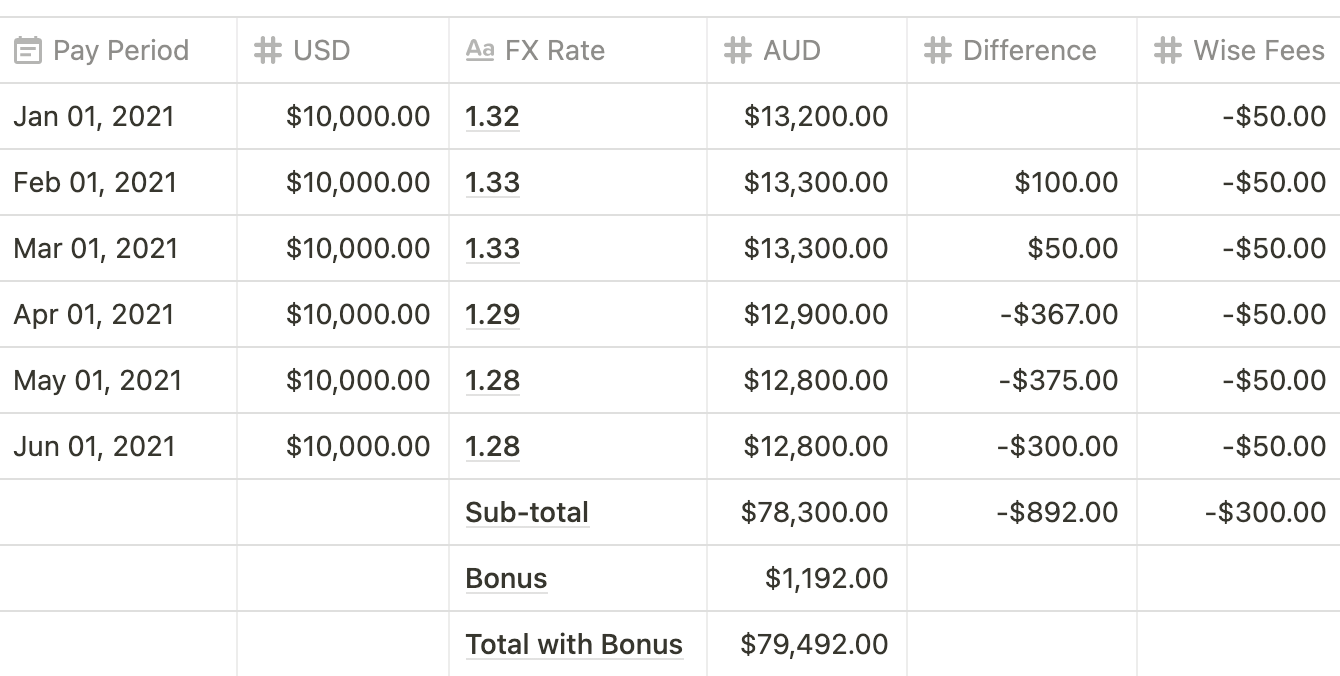Screen dimensions: 1340x676
Task: Open the FX Rate column options
Action: pyautogui.click(x=555, y=51)
